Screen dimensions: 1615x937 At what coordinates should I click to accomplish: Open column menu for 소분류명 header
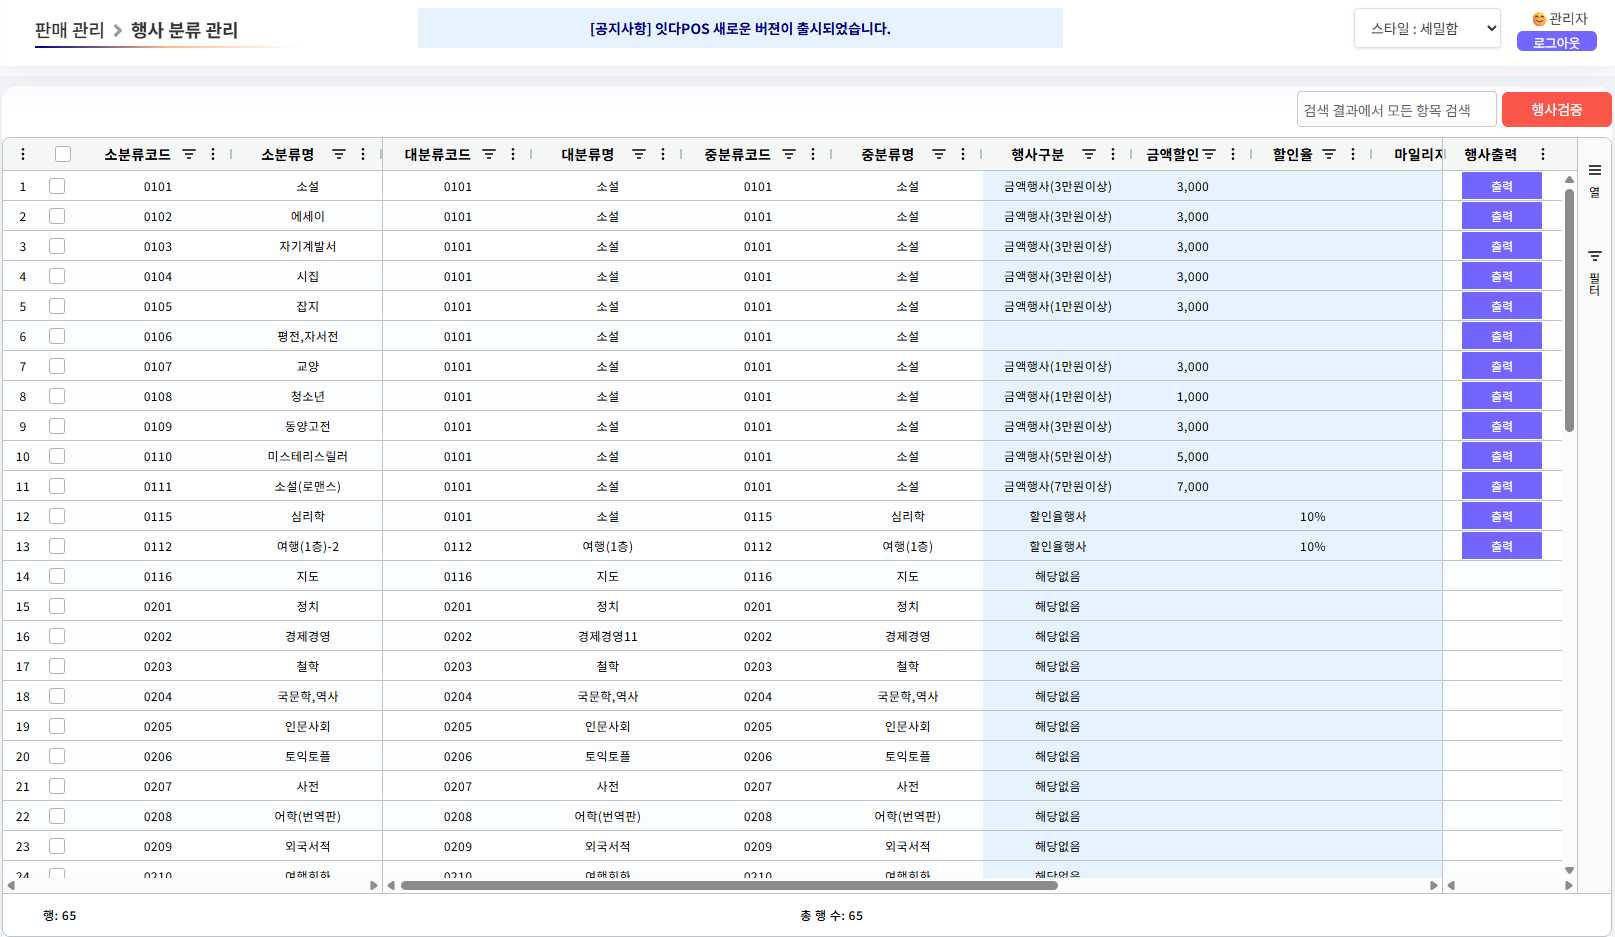pos(363,154)
